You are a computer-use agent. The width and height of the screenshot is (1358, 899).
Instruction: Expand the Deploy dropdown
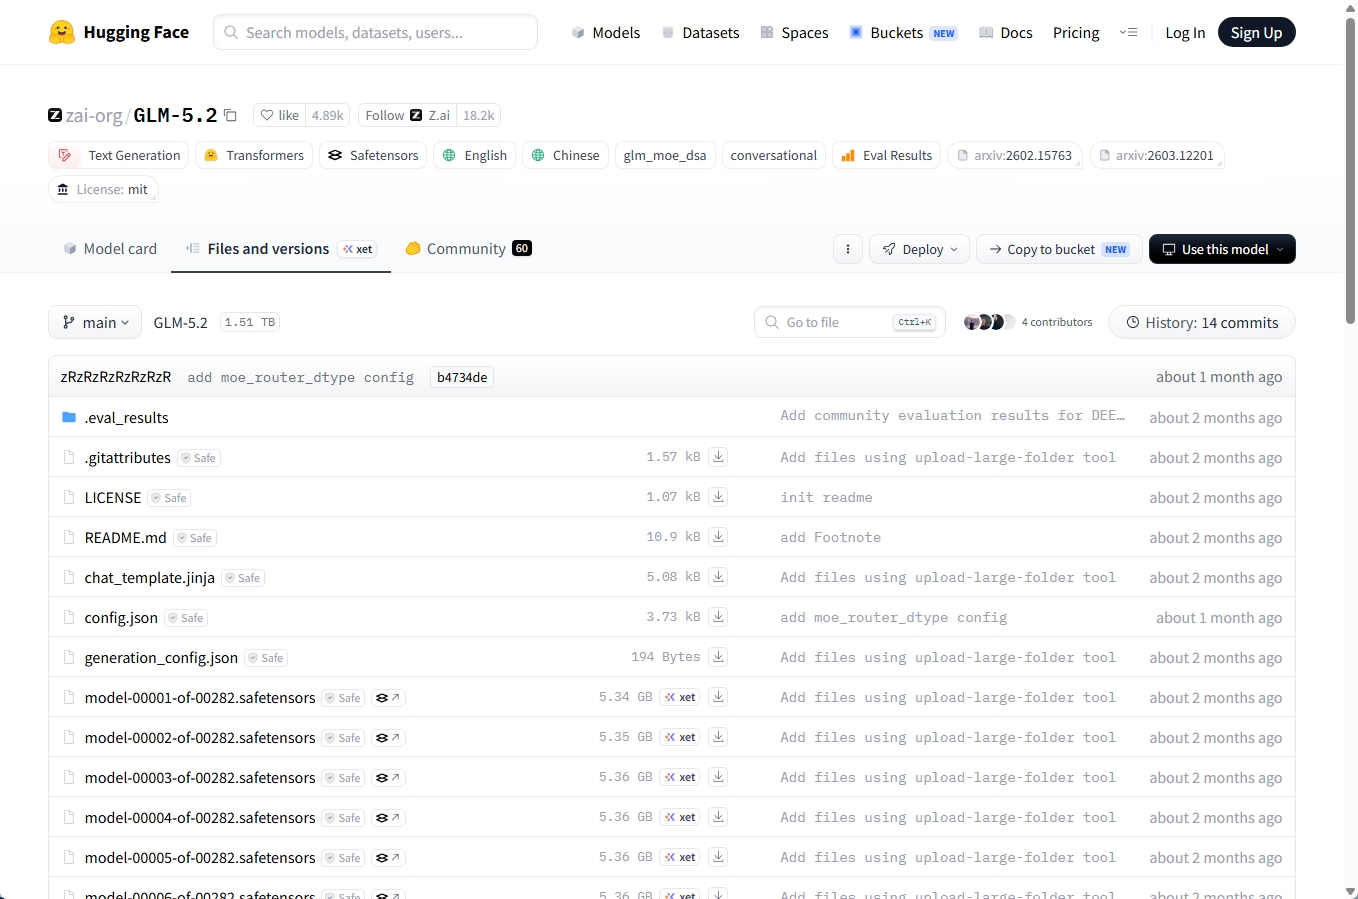920,249
